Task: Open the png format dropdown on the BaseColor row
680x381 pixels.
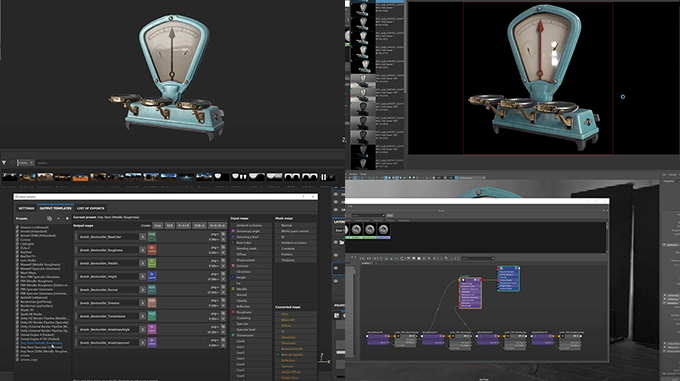Action: coord(215,234)
